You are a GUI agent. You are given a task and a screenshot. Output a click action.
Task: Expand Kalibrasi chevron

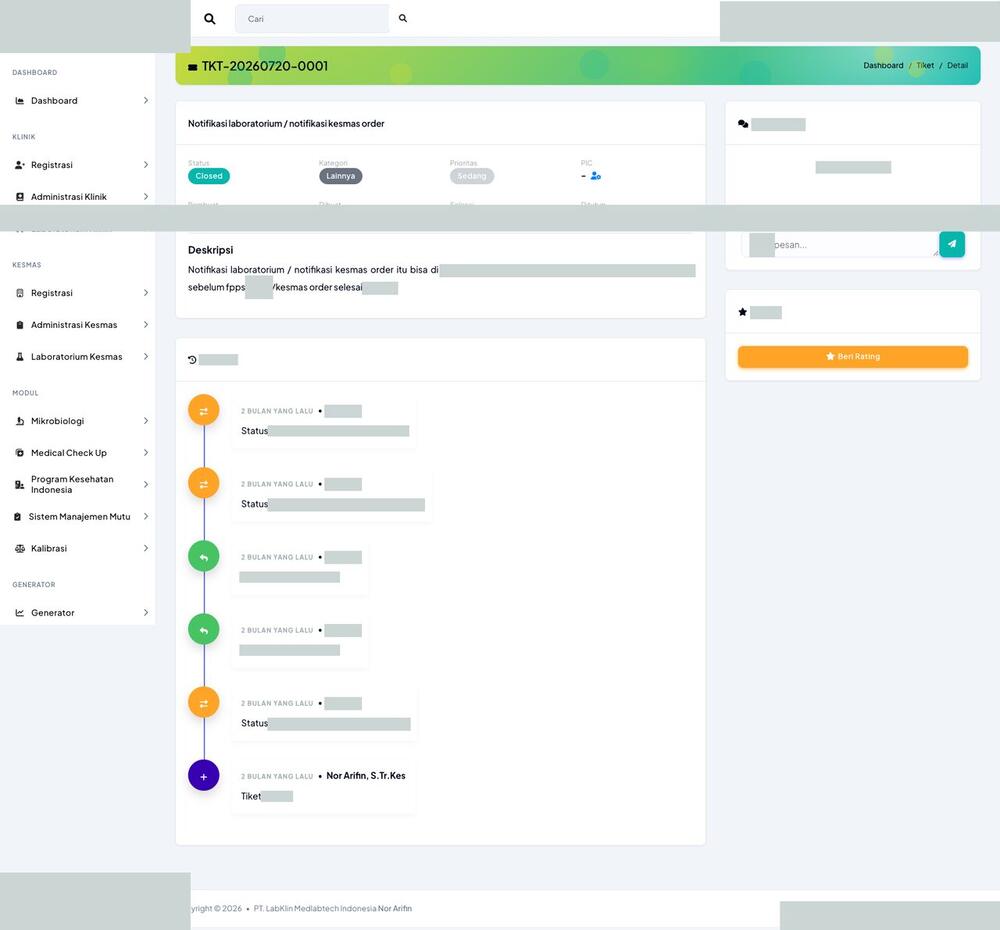tap(145, 549)
